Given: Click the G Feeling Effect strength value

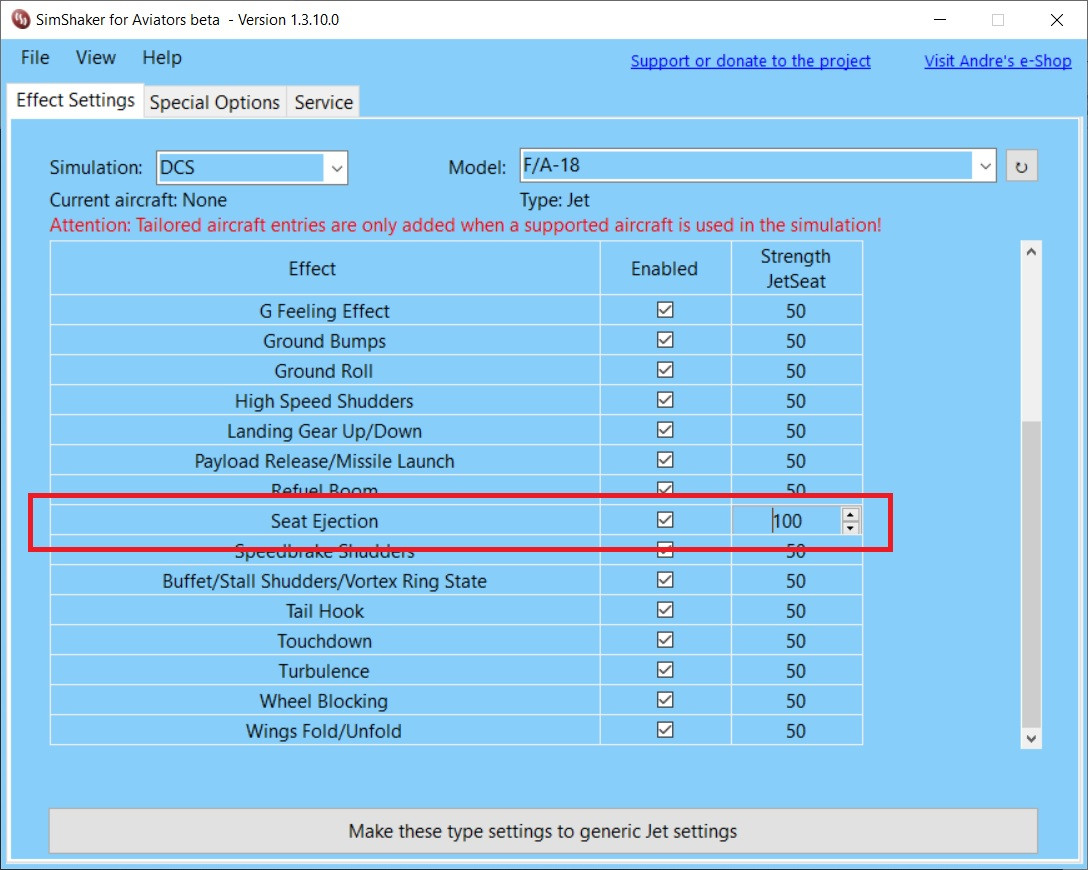Looking at the screenshot, I should pos(796,311).
